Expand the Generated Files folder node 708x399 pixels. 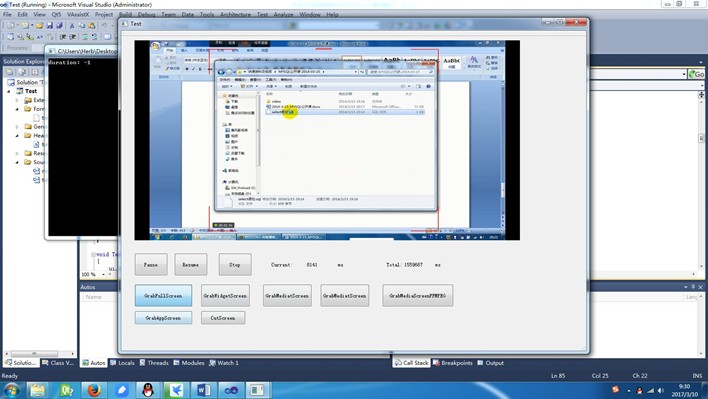(18, 126)
